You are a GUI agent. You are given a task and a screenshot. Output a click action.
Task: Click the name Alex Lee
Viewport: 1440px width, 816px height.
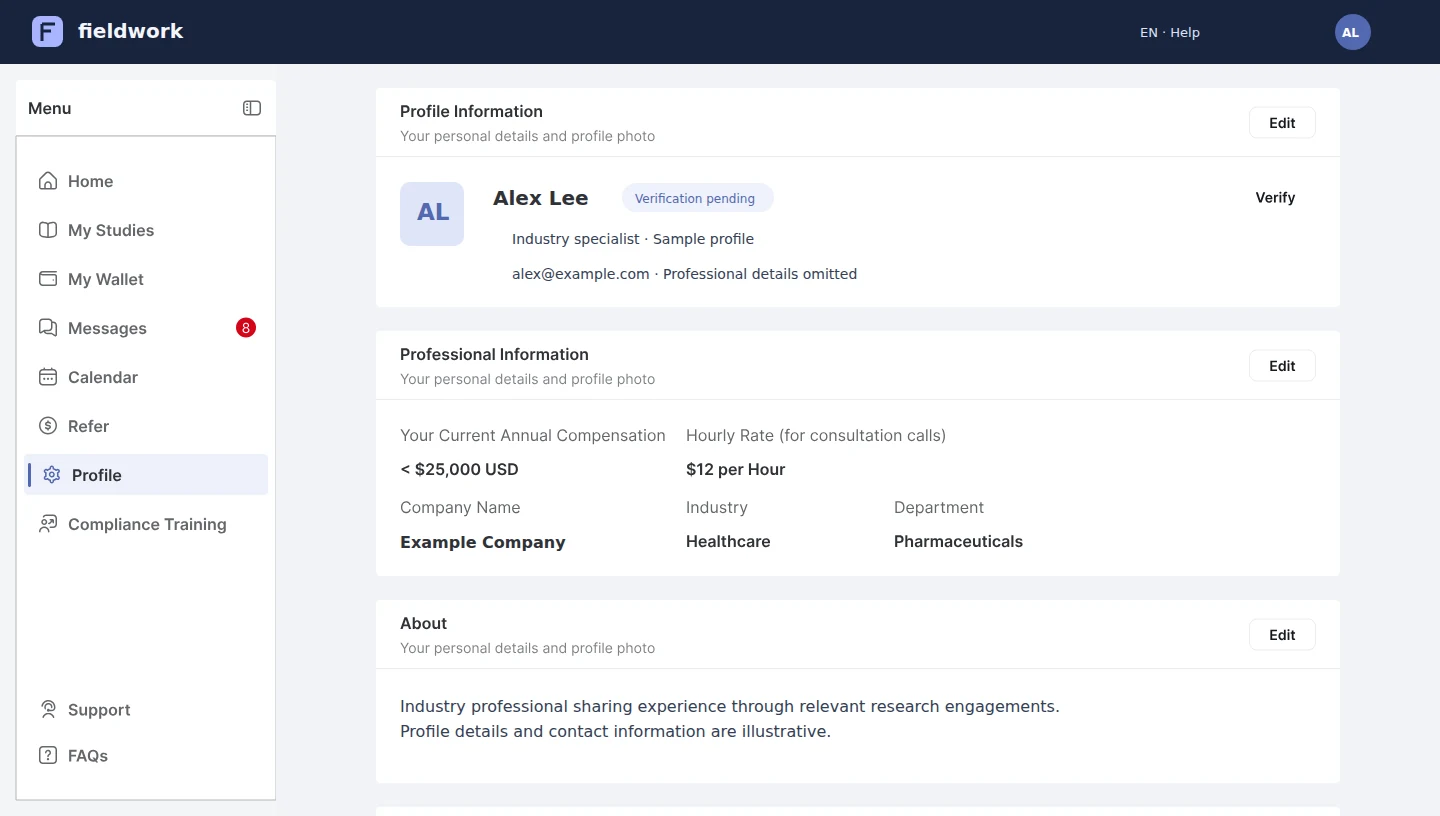tap(541, 198)
